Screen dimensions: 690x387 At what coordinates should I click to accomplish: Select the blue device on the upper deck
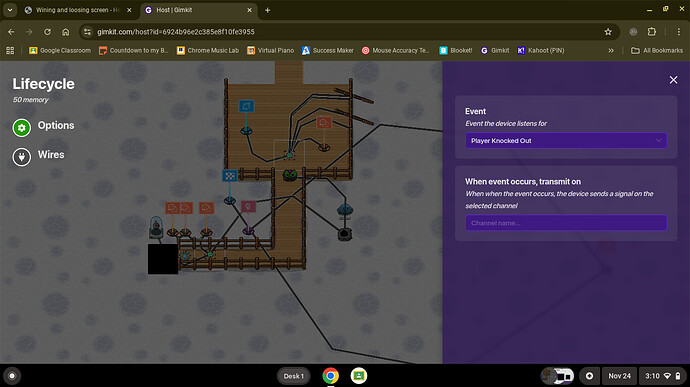pos(246,107)
